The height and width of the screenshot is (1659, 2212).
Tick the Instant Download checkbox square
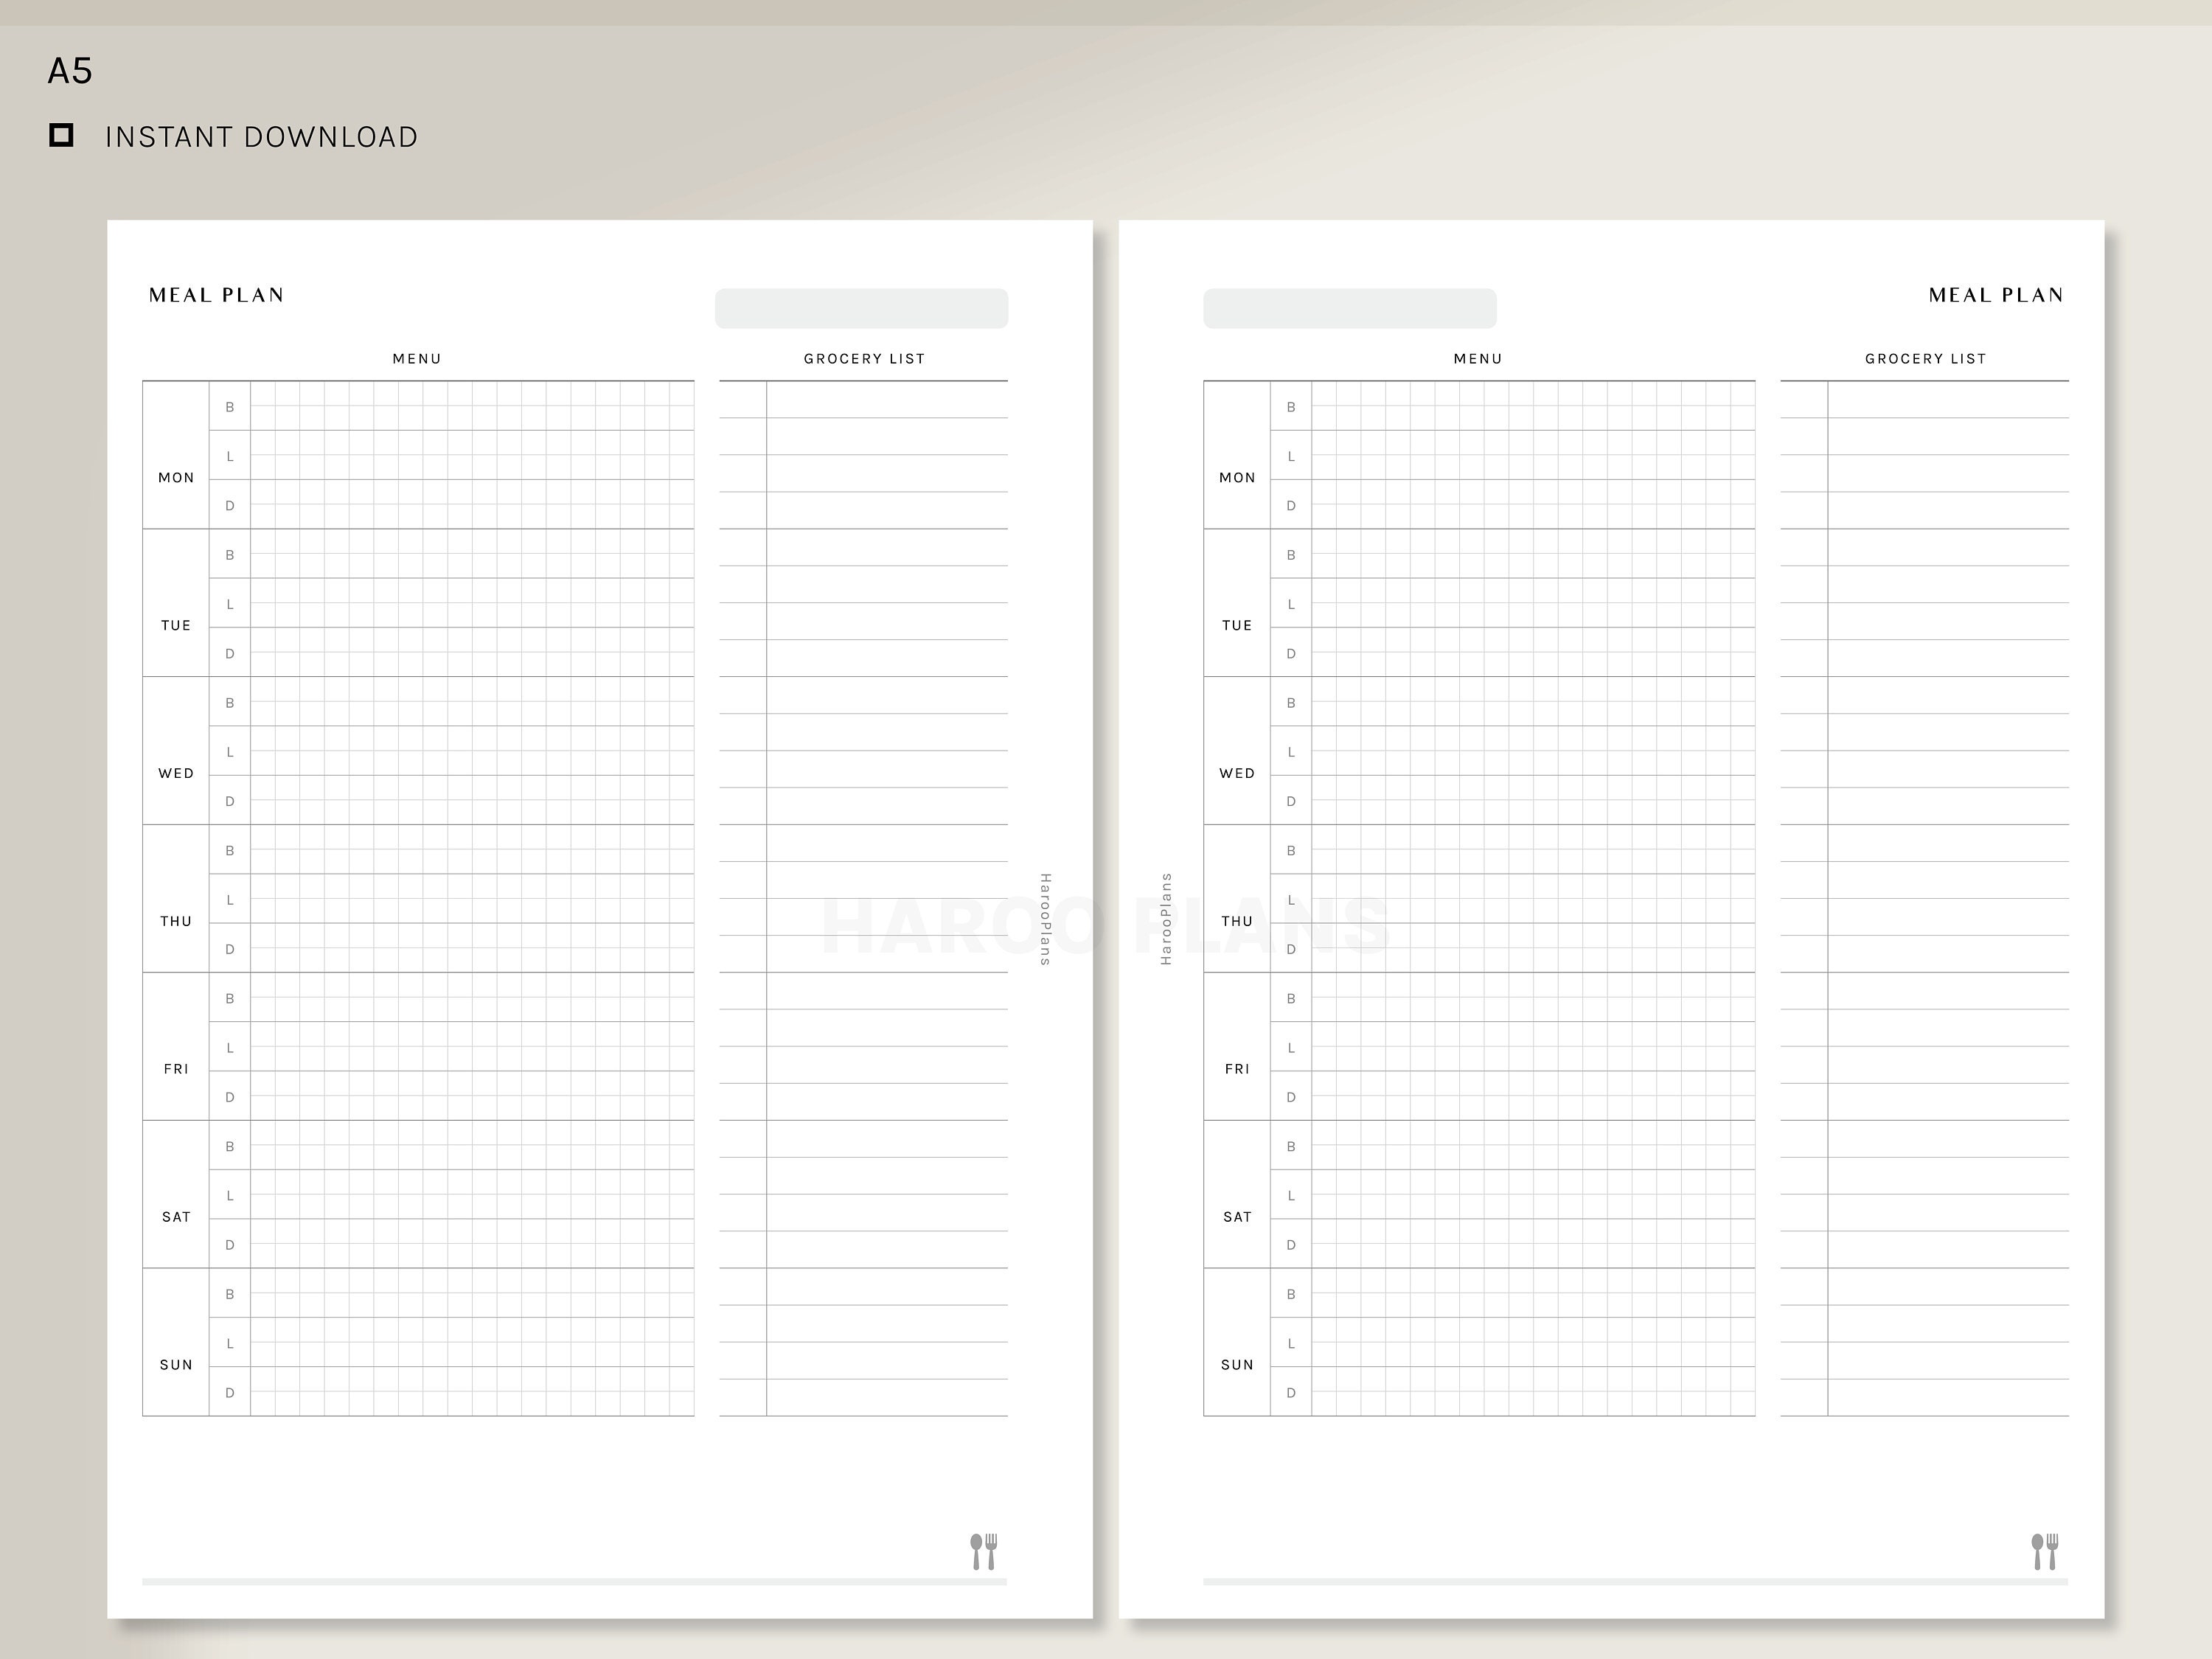pos(61,135)
